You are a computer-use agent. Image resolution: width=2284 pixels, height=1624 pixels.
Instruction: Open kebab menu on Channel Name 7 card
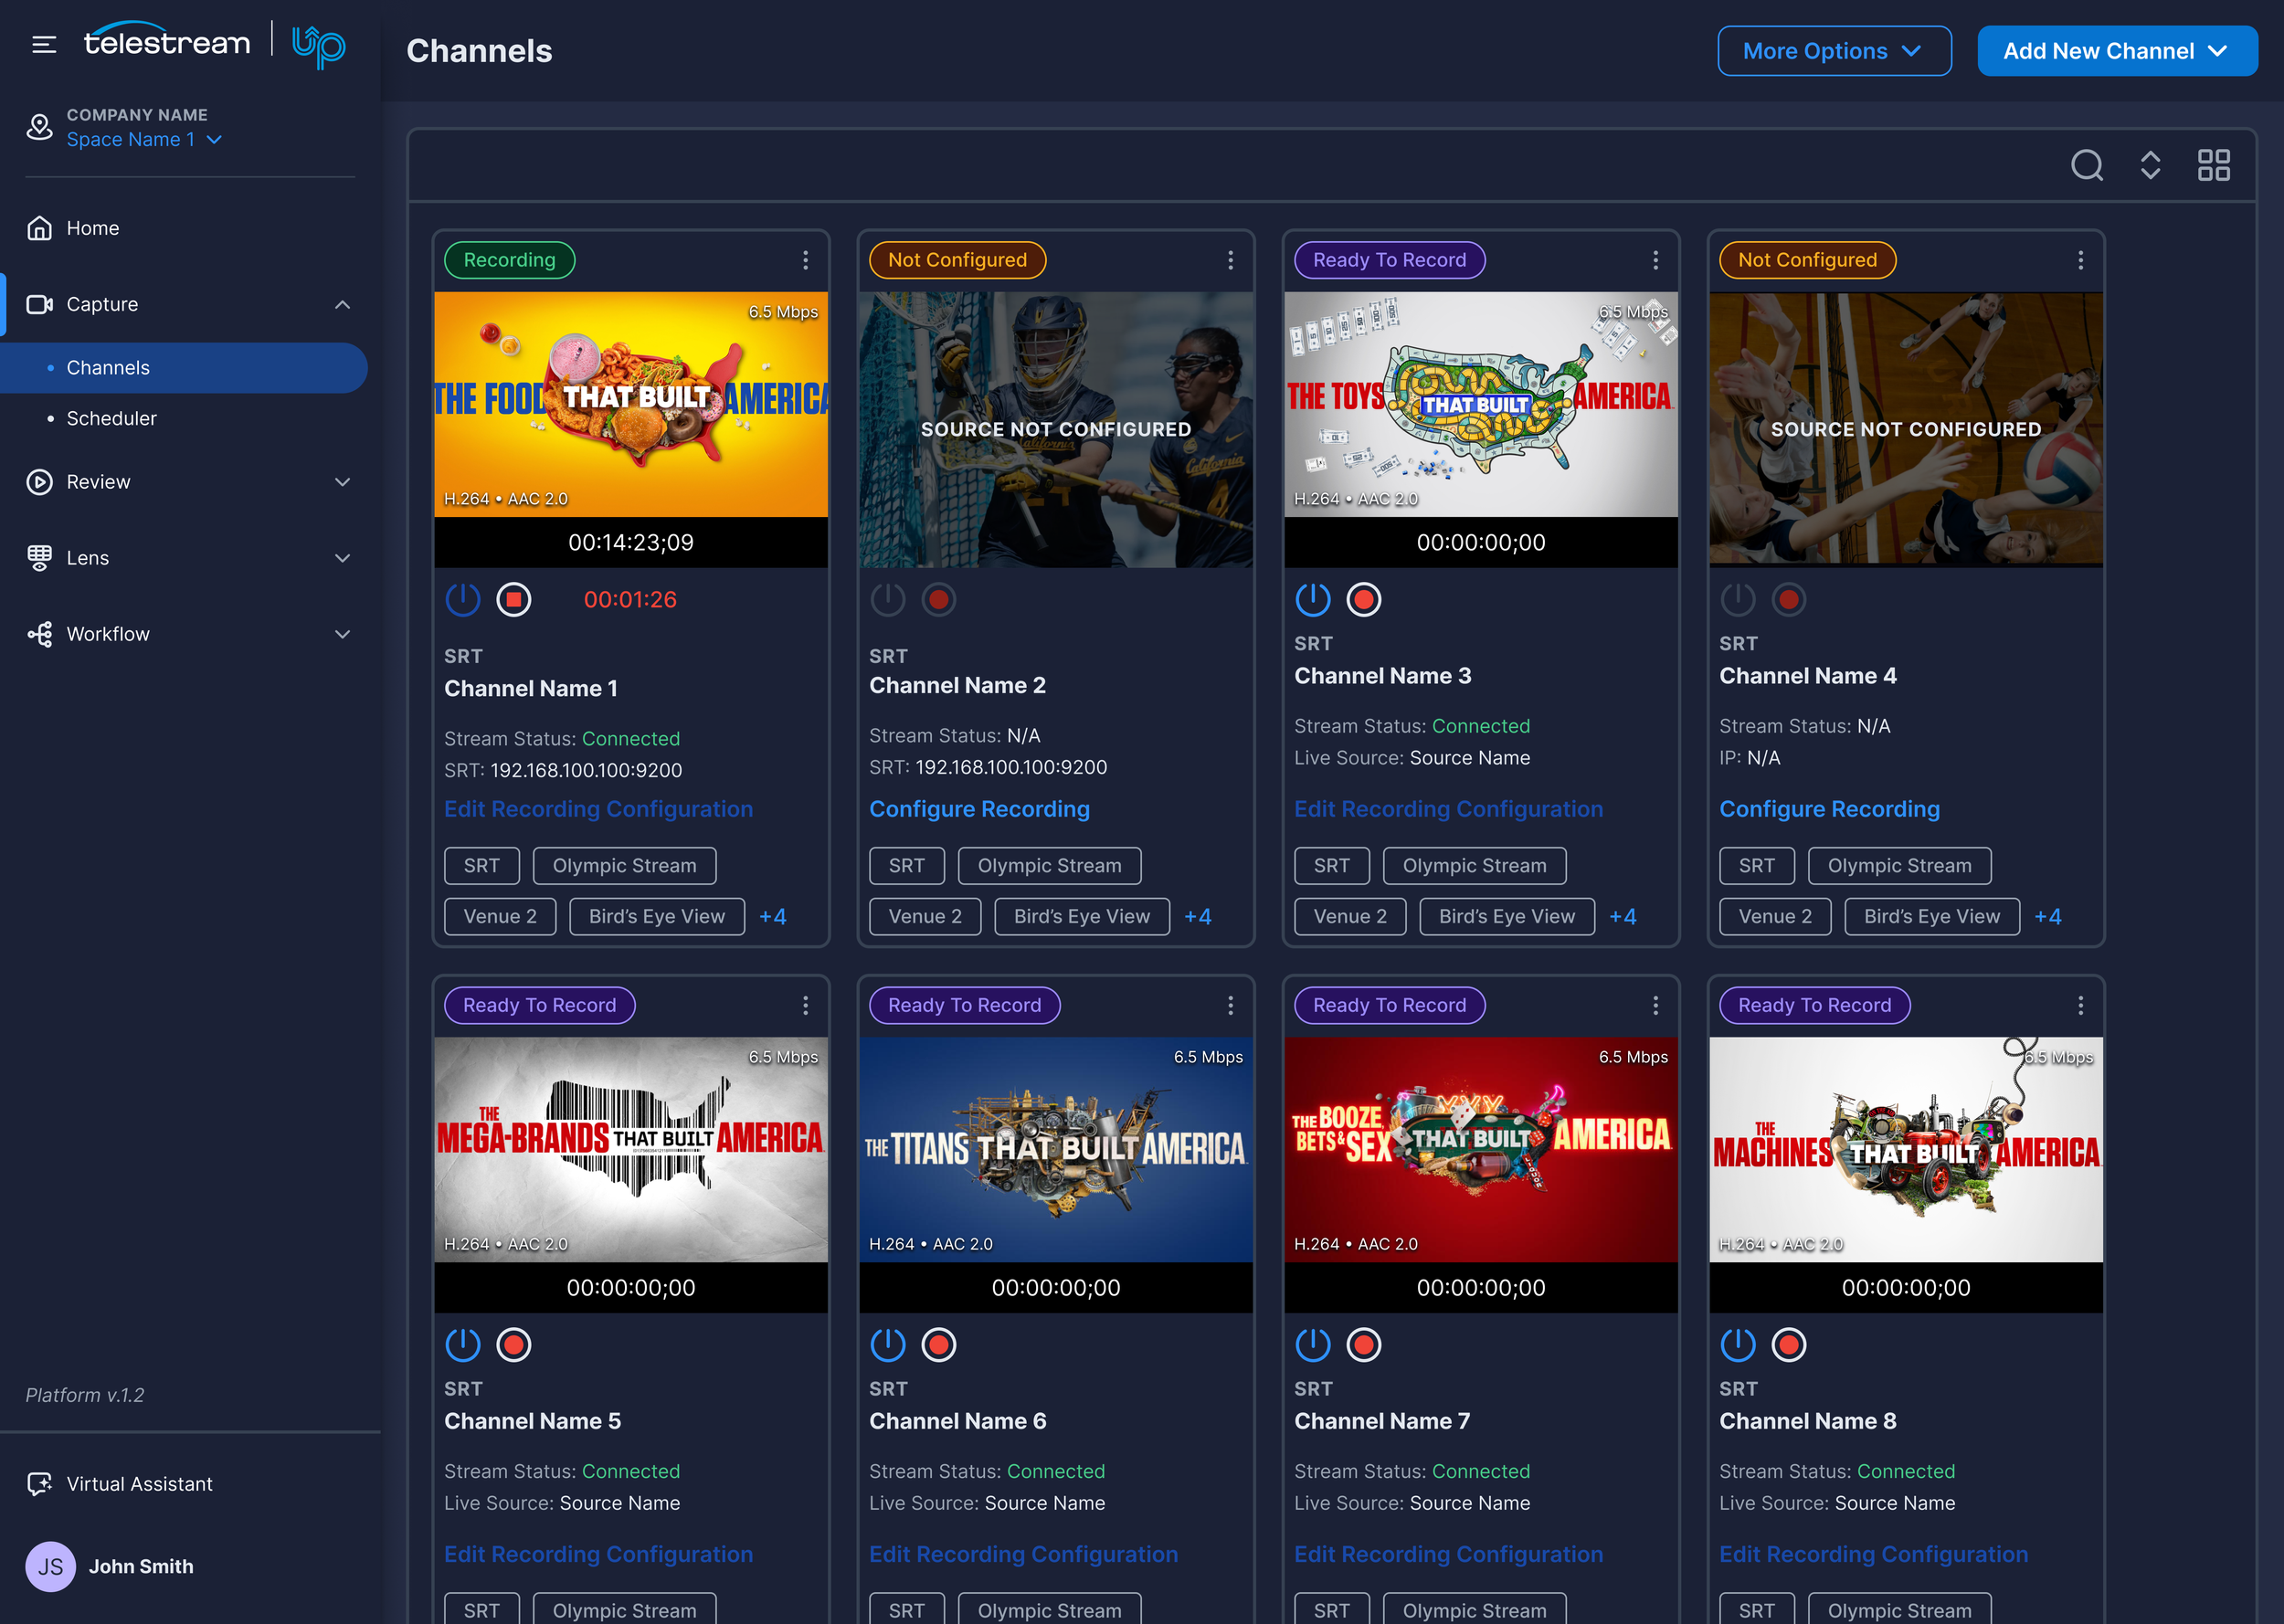click(1655, 1005)
